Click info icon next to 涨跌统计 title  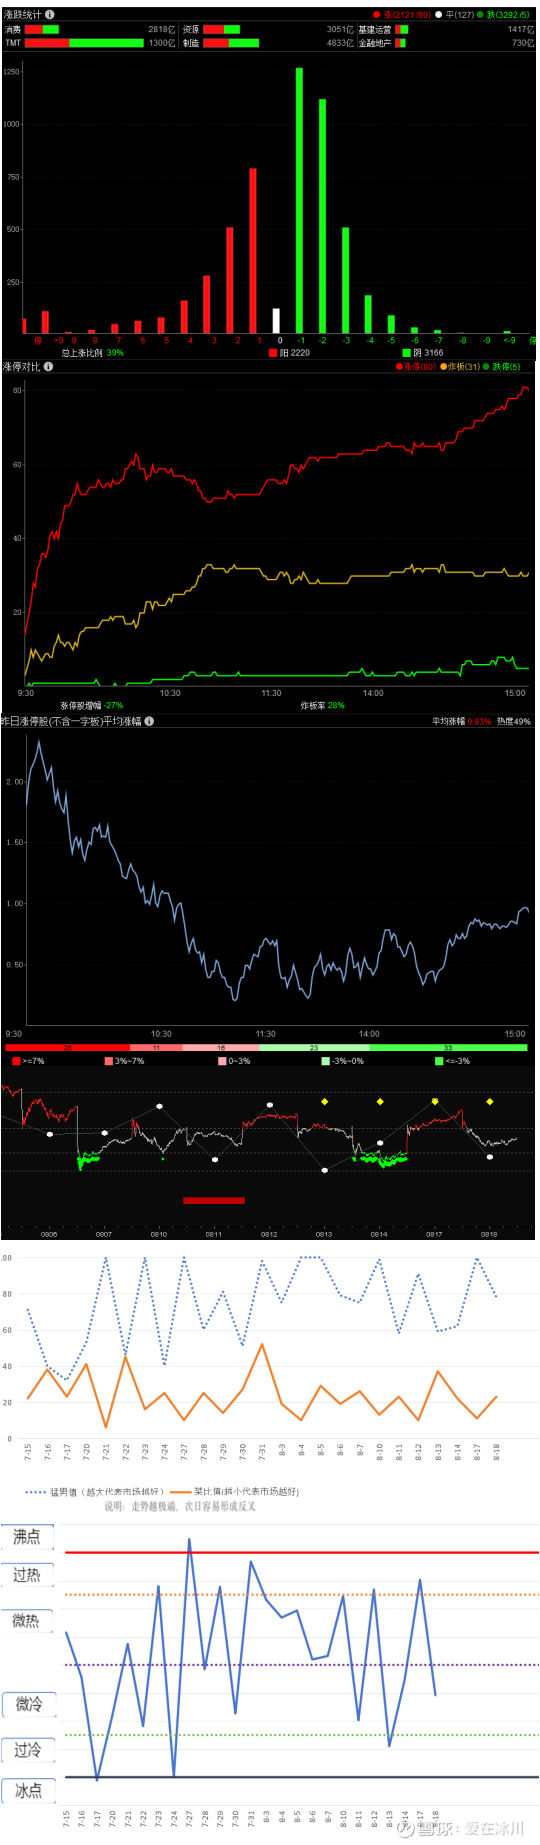click(50, 14)
